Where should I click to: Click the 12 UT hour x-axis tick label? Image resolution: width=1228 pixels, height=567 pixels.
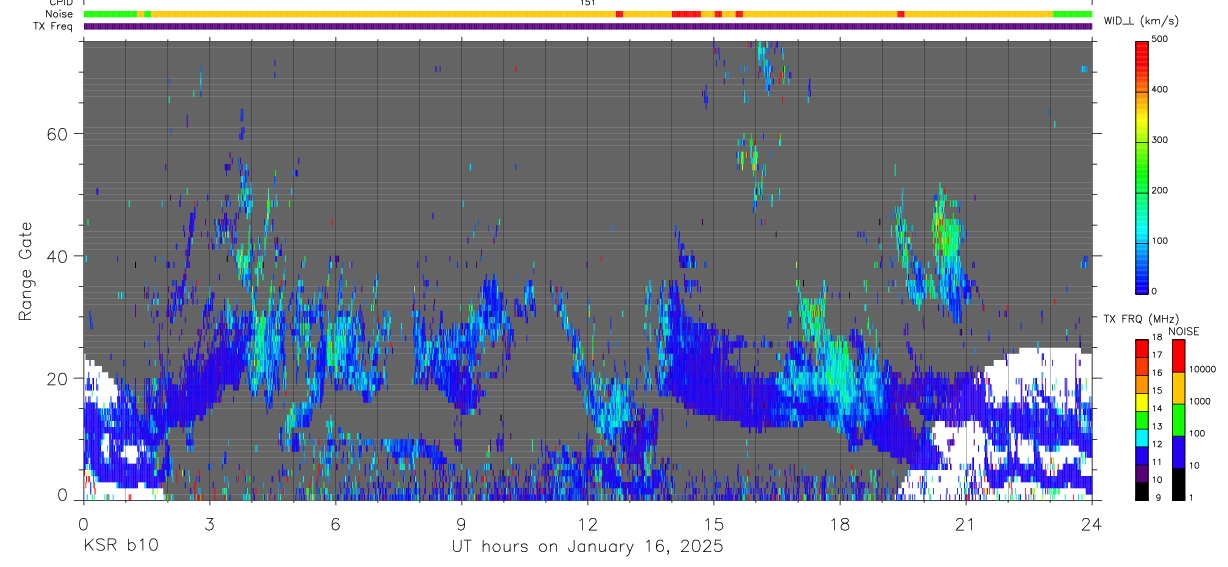point(587,523)
